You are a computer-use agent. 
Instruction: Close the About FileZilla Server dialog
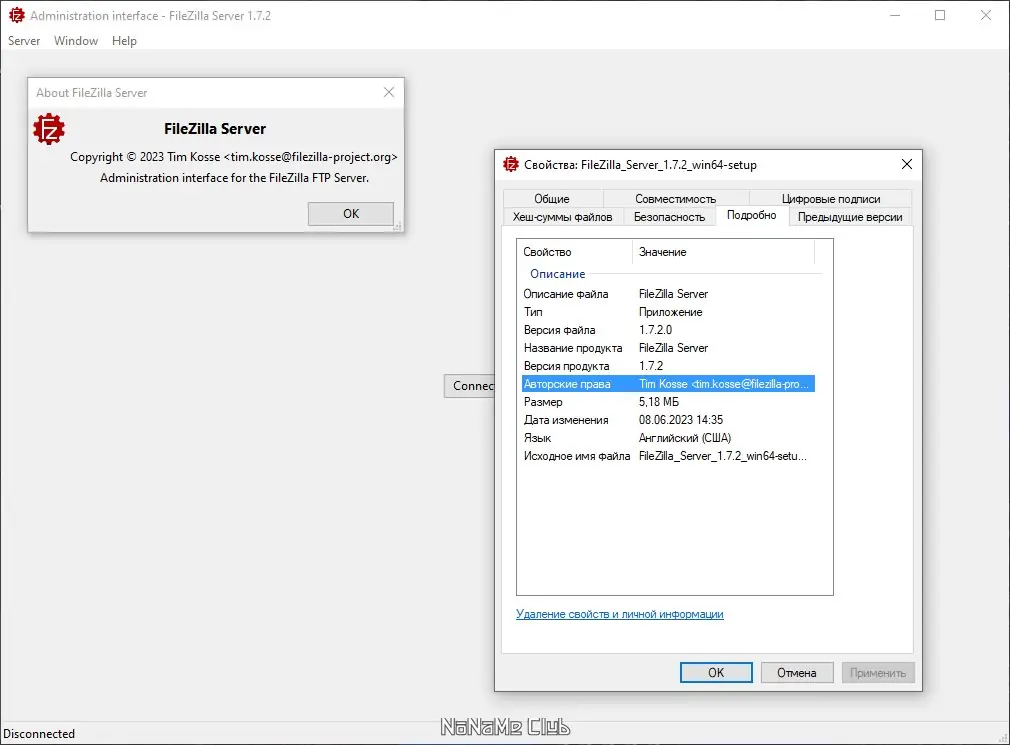click(x=389, y=92)
